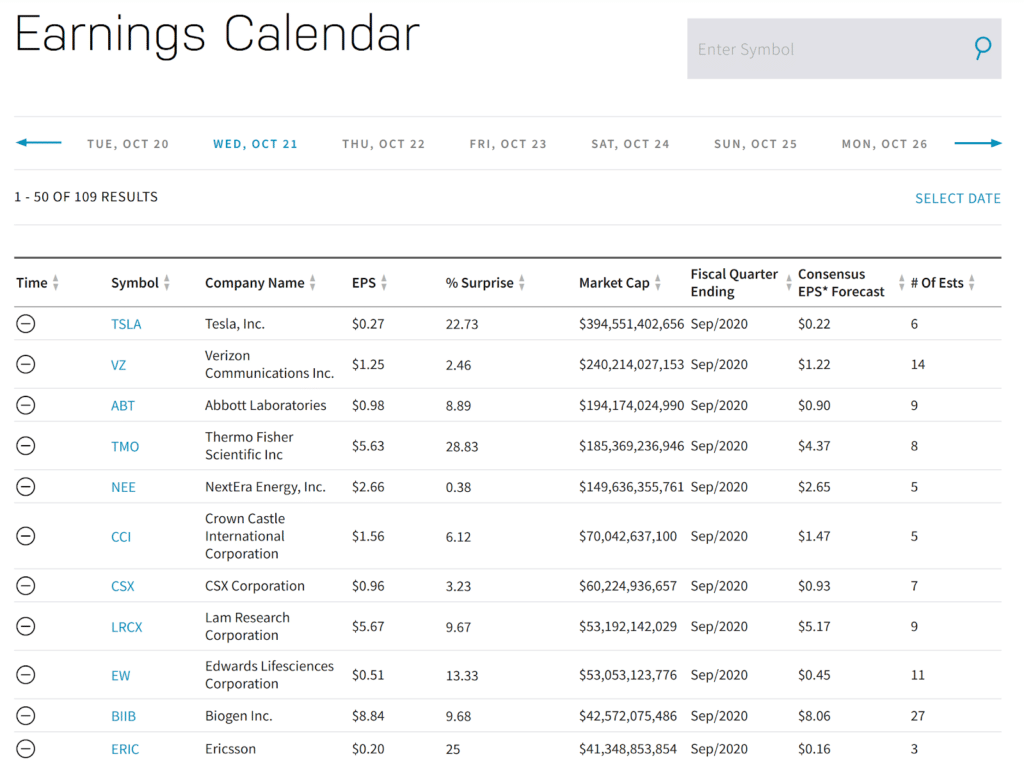Open the Sun, Oct 25 date tab
Screen dimensions: 1024x764
pos(756,144)
